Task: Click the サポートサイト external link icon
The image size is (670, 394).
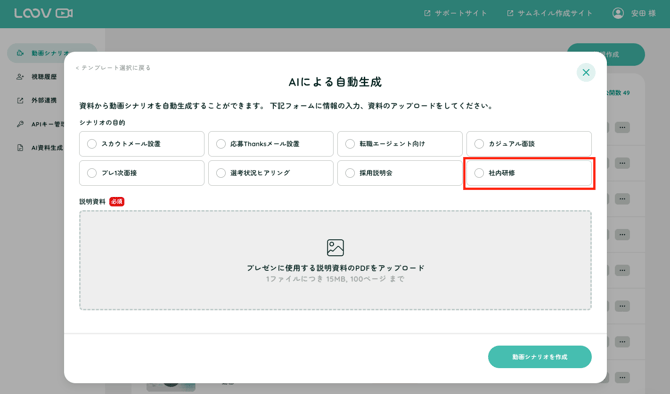Action: click(x=427, y=13)
